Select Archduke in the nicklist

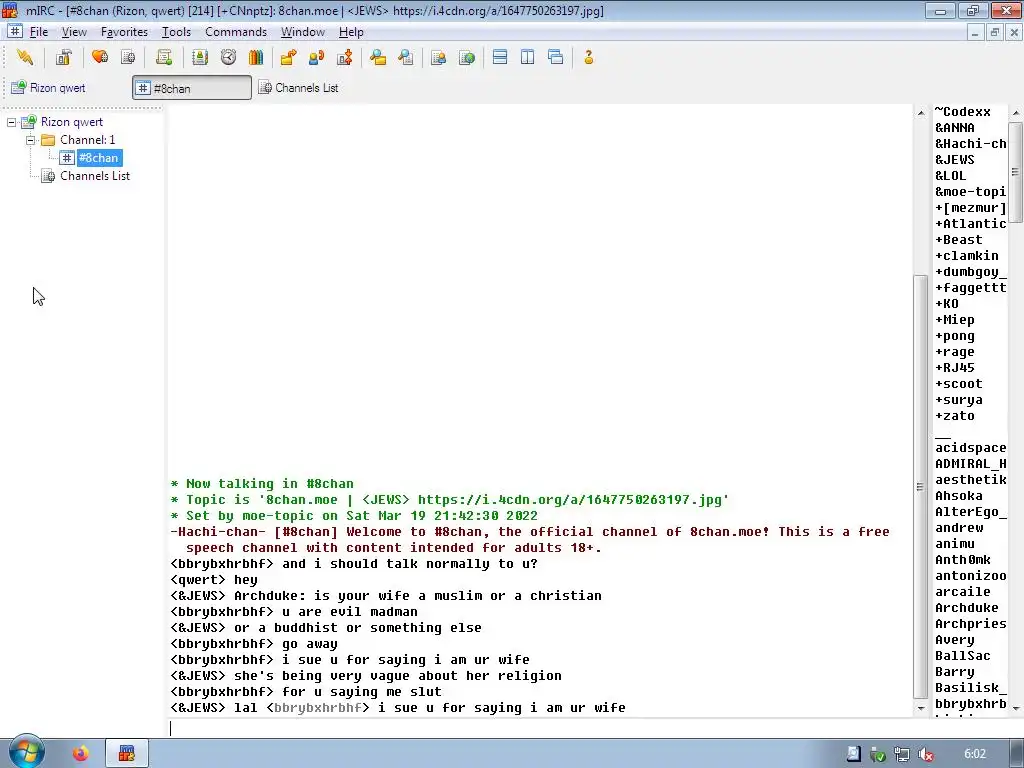(967, 608)
